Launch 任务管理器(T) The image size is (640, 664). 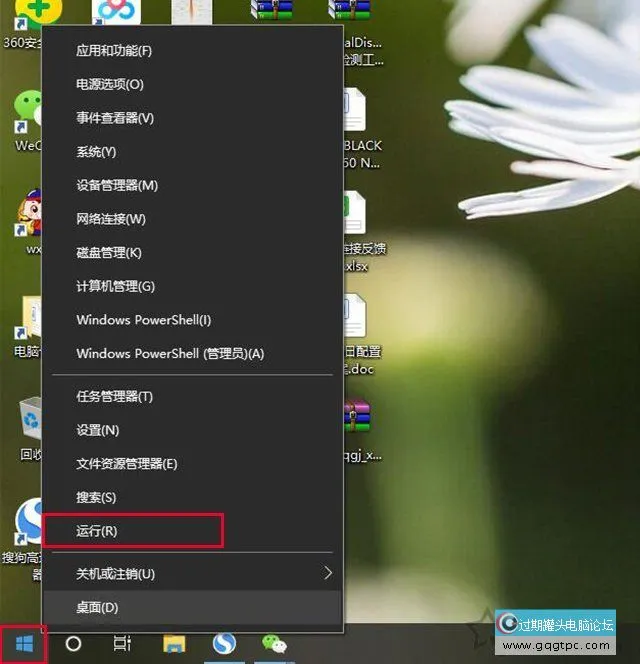tap(192, 396)
